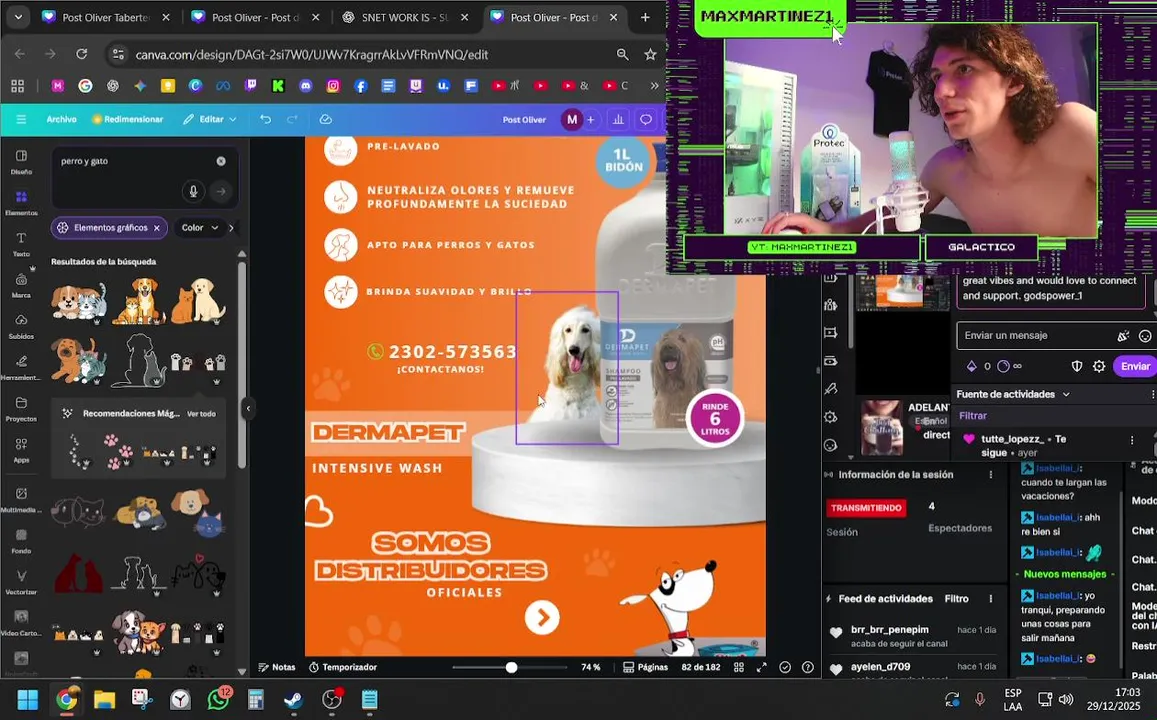Screen dimensions: 1157x720
Task: Click the Filtrar link in activity source
Action: (973, 416)
